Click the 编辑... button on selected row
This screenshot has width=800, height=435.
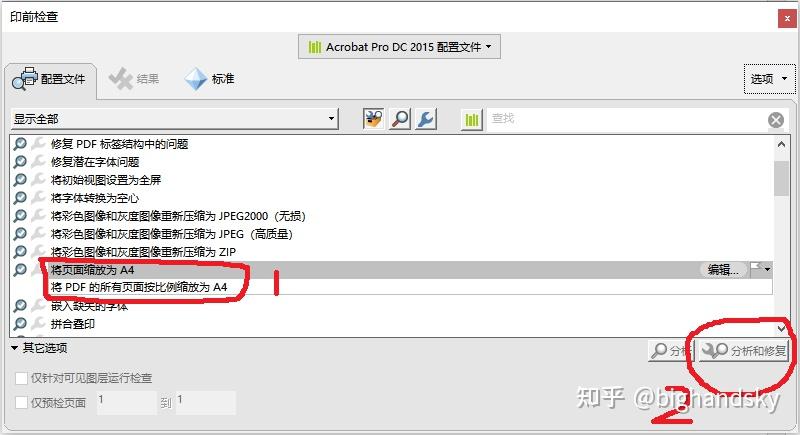723,269
